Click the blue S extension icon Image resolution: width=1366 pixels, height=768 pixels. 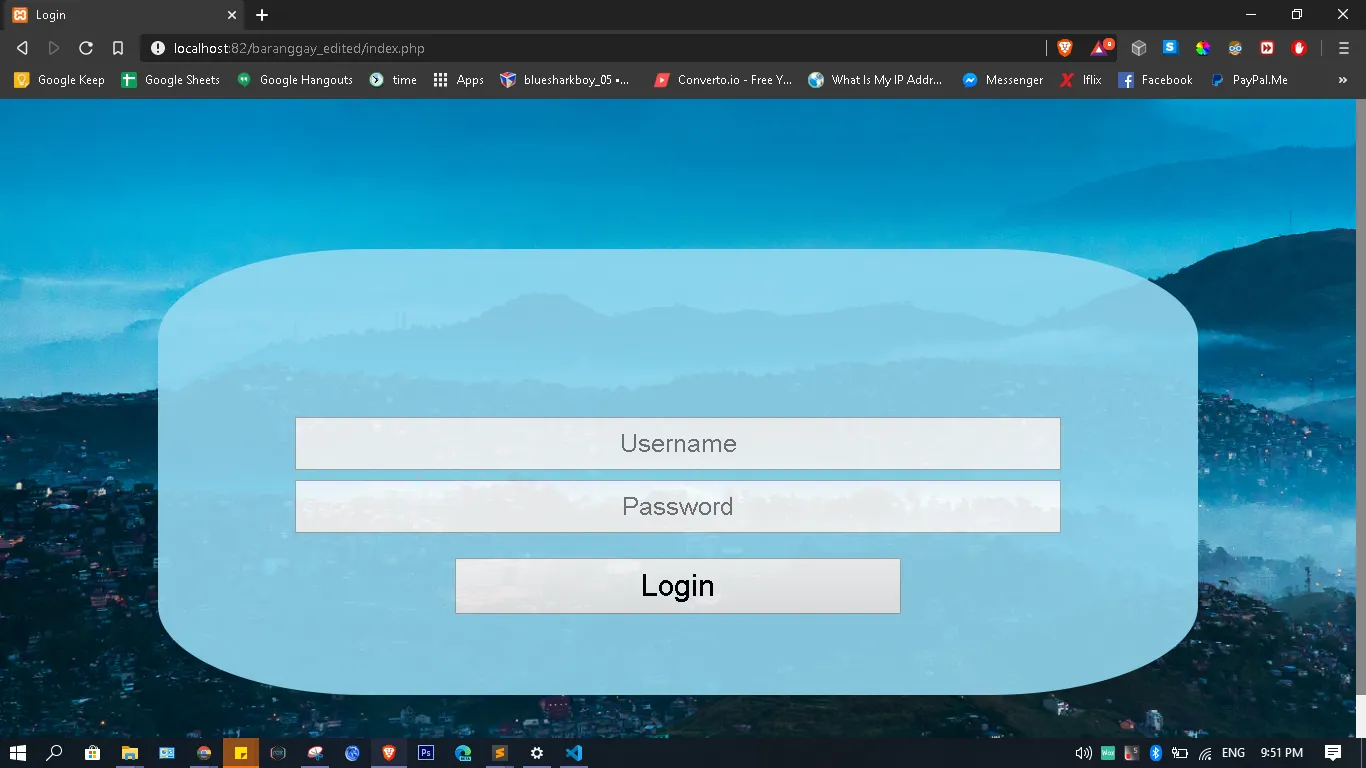click(x=1170, y=48)
